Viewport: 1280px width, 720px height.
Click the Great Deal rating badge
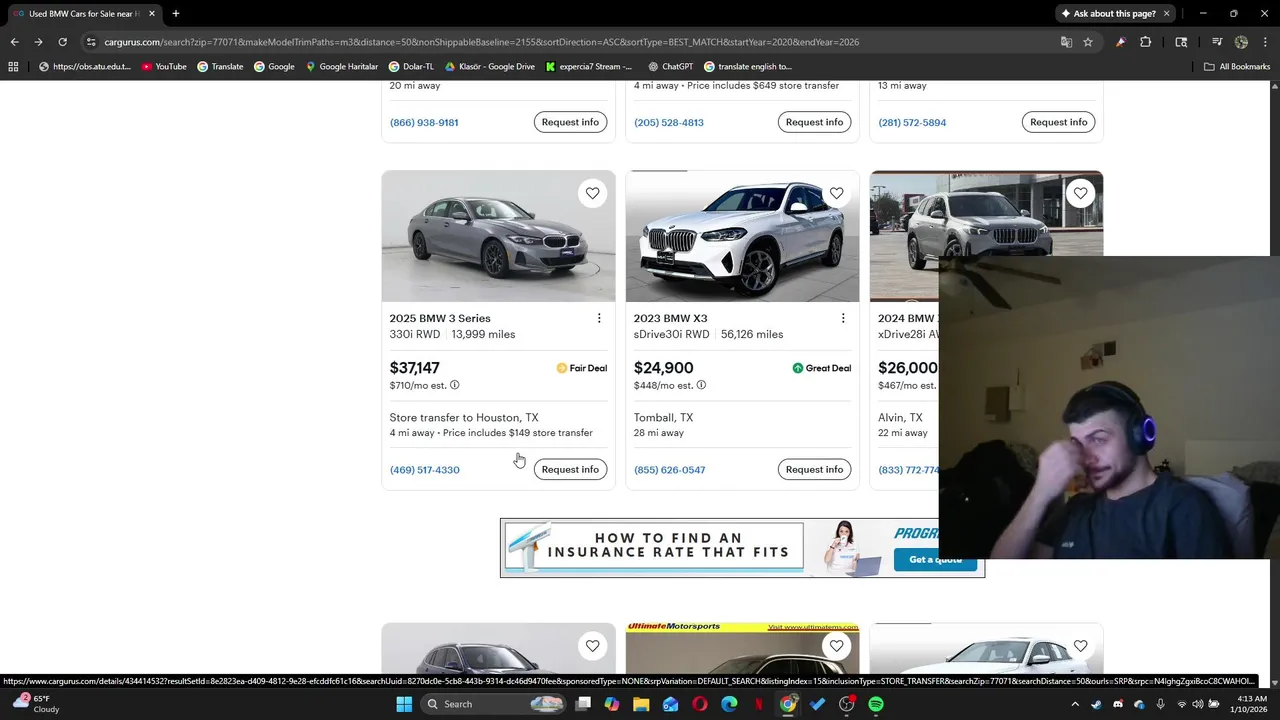(x=821, y=368)
